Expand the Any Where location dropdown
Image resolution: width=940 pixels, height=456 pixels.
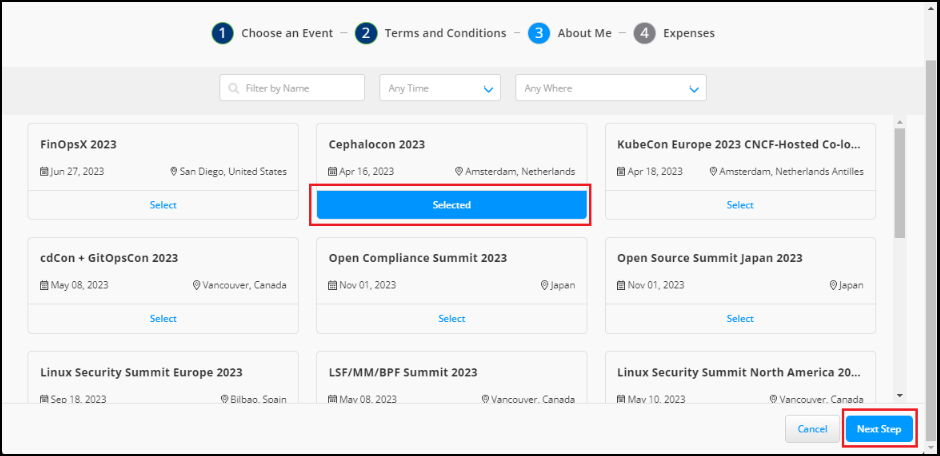610,89
